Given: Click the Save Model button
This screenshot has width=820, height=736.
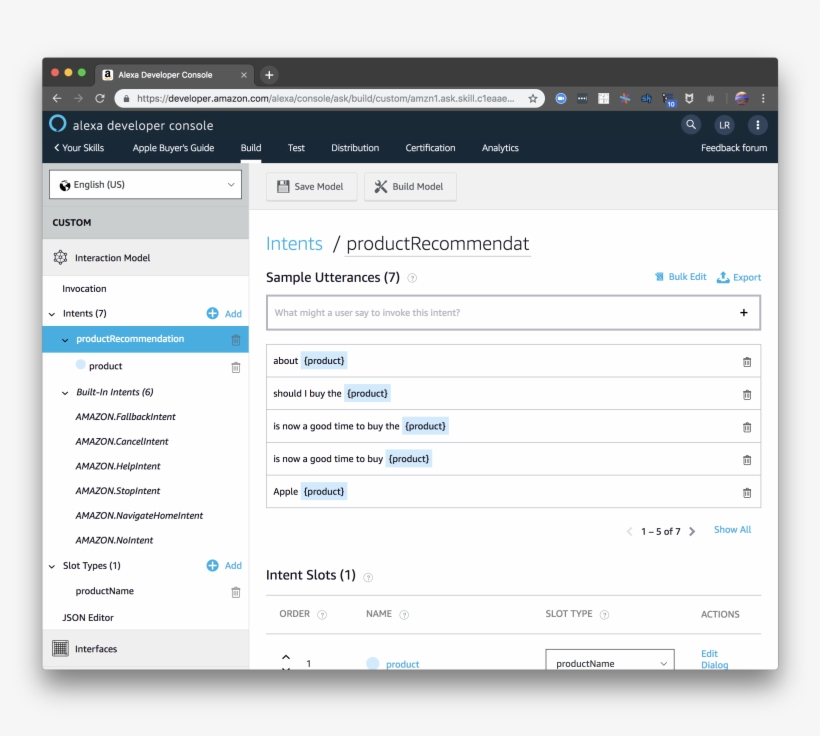Looking at the screenshot, I should click(x=310, y=187).
